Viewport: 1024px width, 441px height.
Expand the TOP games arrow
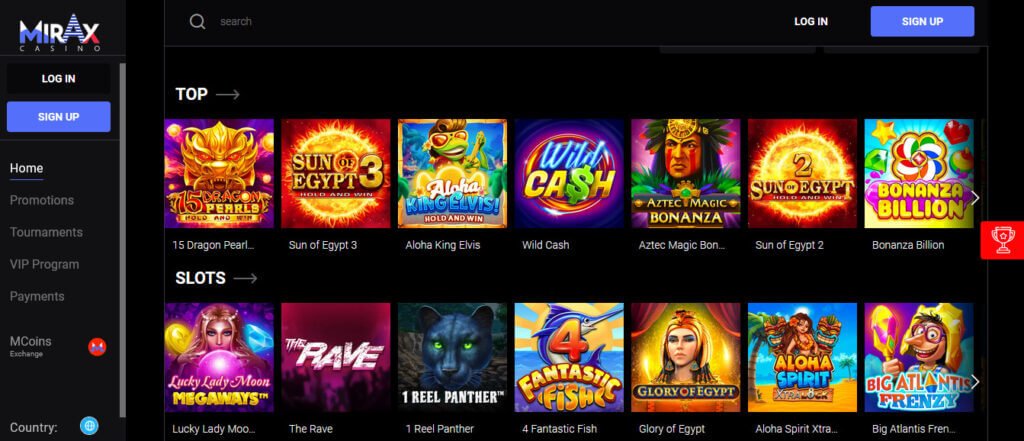click(x=228, y=95)
